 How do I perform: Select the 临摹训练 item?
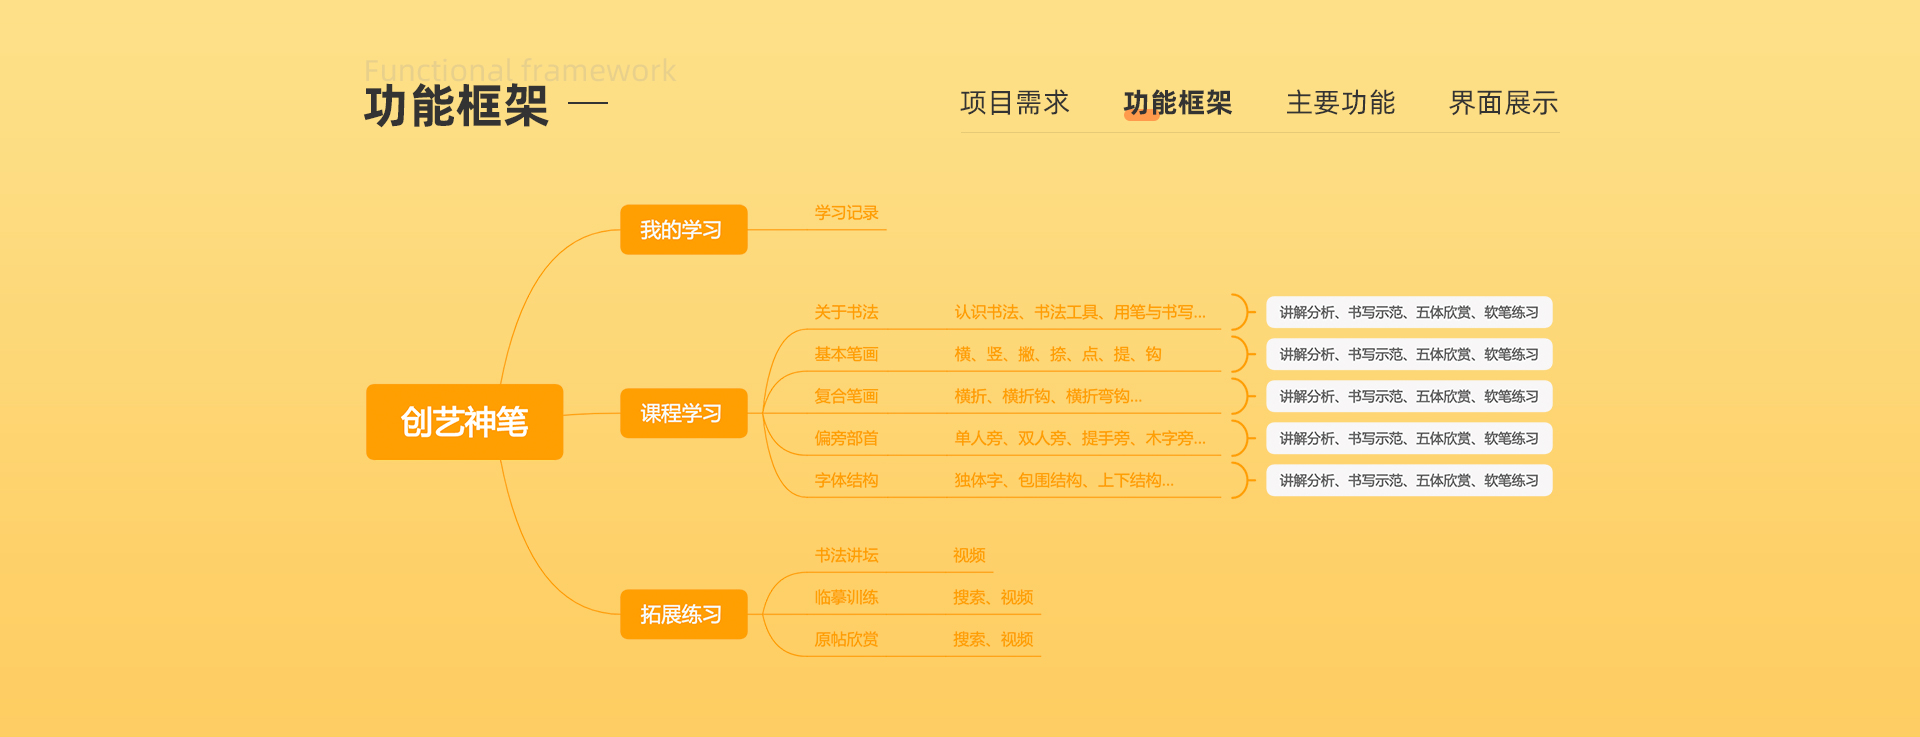(x=846, y=597)
